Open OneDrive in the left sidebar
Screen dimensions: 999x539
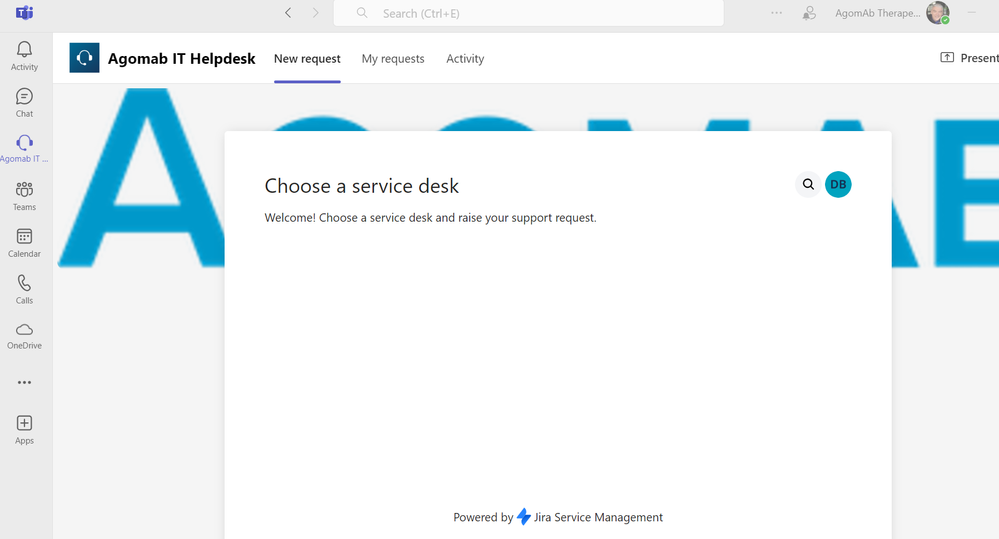tap(24, 336)
